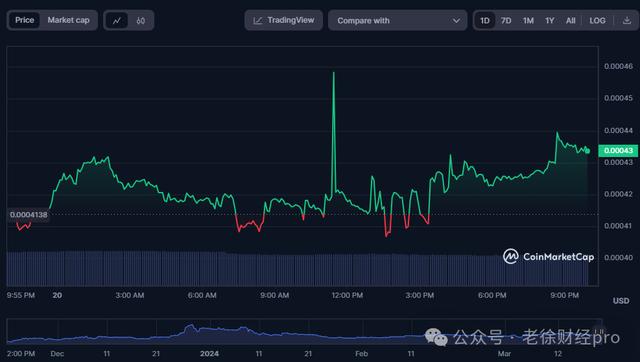Select the candlestick chart icon
The width and height of the screenshot is (640, 362).
[140, 20]
